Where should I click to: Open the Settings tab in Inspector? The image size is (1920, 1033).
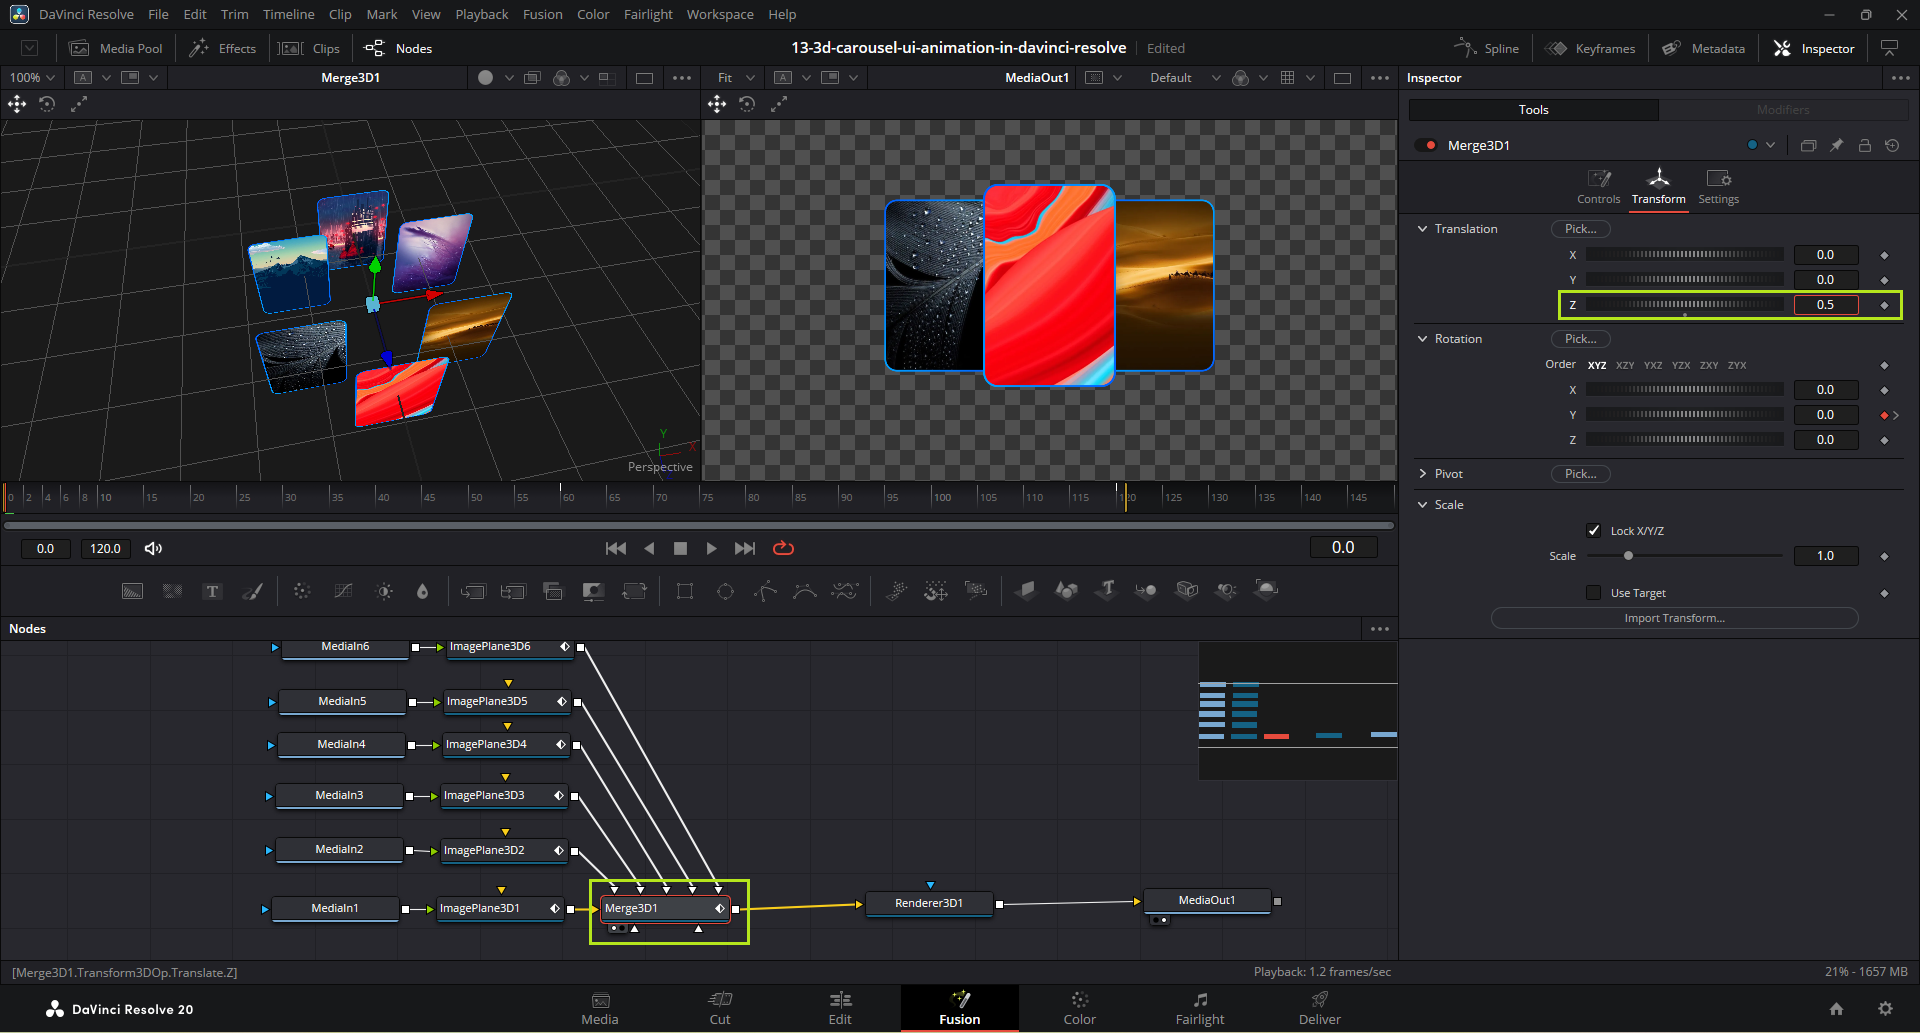click(x=1718, y=186)
